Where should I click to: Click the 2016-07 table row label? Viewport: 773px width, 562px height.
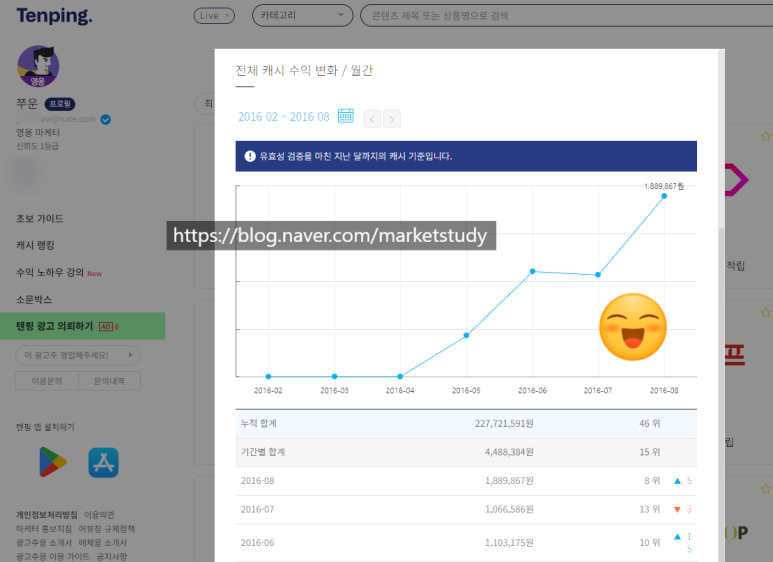(x=257, y=509)
